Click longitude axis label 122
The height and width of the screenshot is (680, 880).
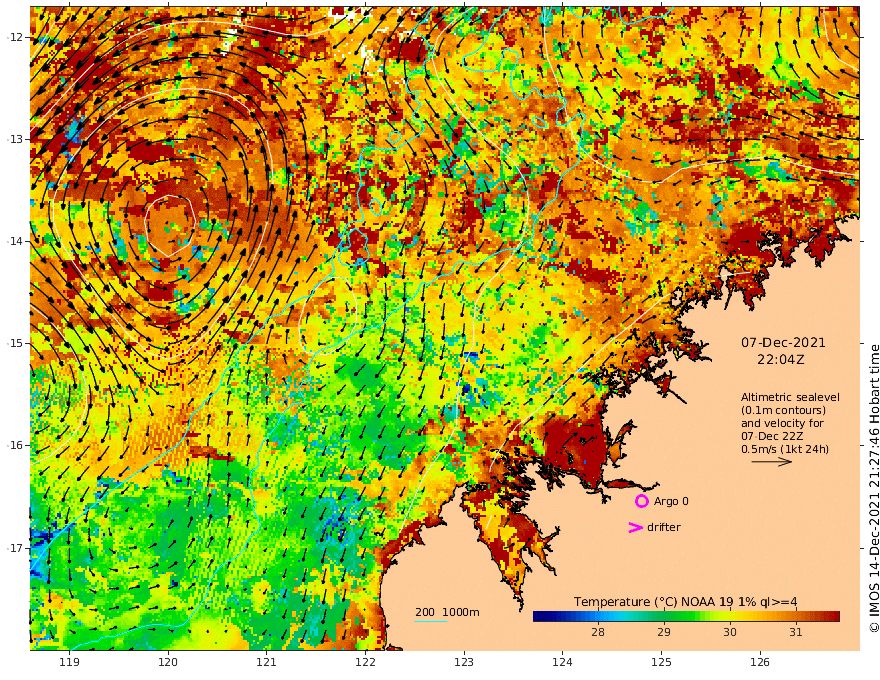click(x=365, y=663)
